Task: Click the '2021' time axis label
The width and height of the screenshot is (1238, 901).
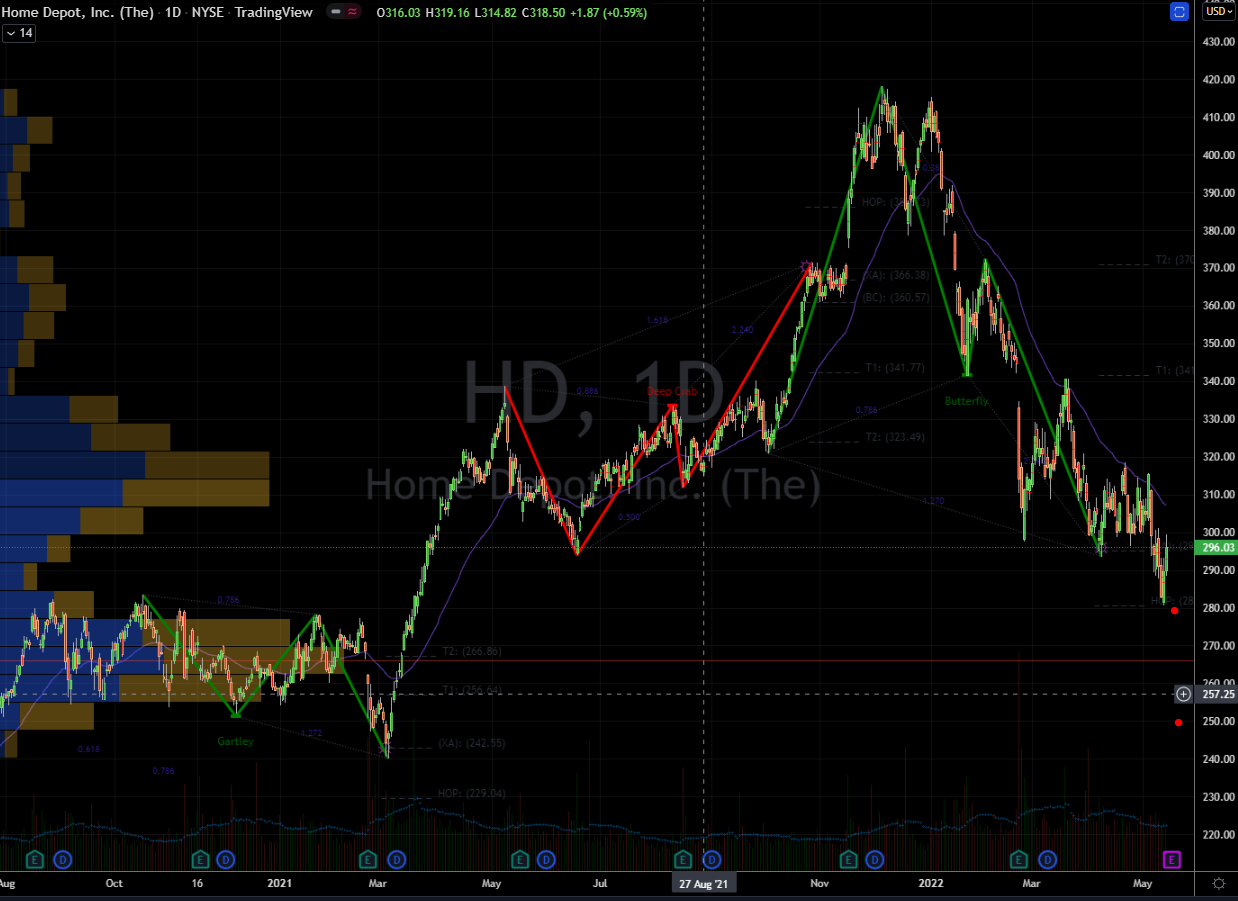Action: pyautogui.click(x=280, y=884)
